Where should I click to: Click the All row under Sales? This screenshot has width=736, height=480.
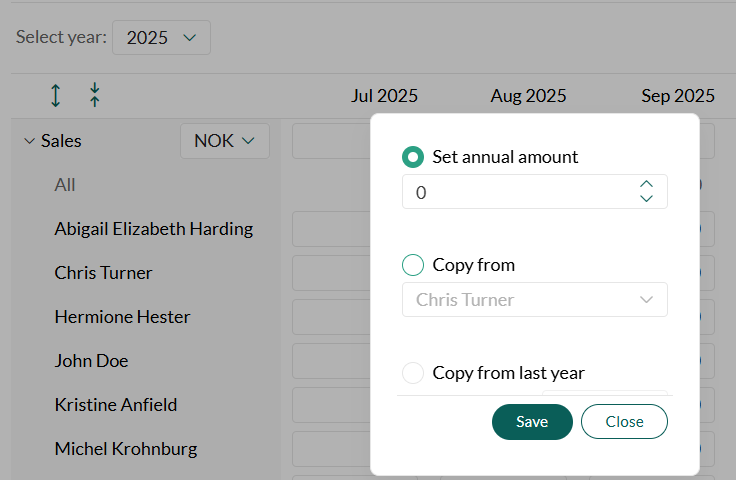coord(65,185)
